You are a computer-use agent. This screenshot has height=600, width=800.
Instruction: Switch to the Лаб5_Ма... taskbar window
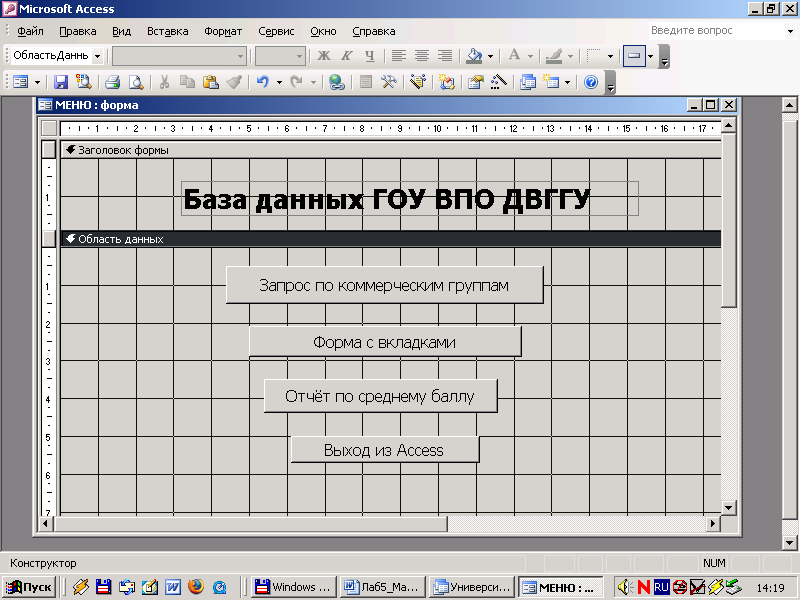coord(383,587)
